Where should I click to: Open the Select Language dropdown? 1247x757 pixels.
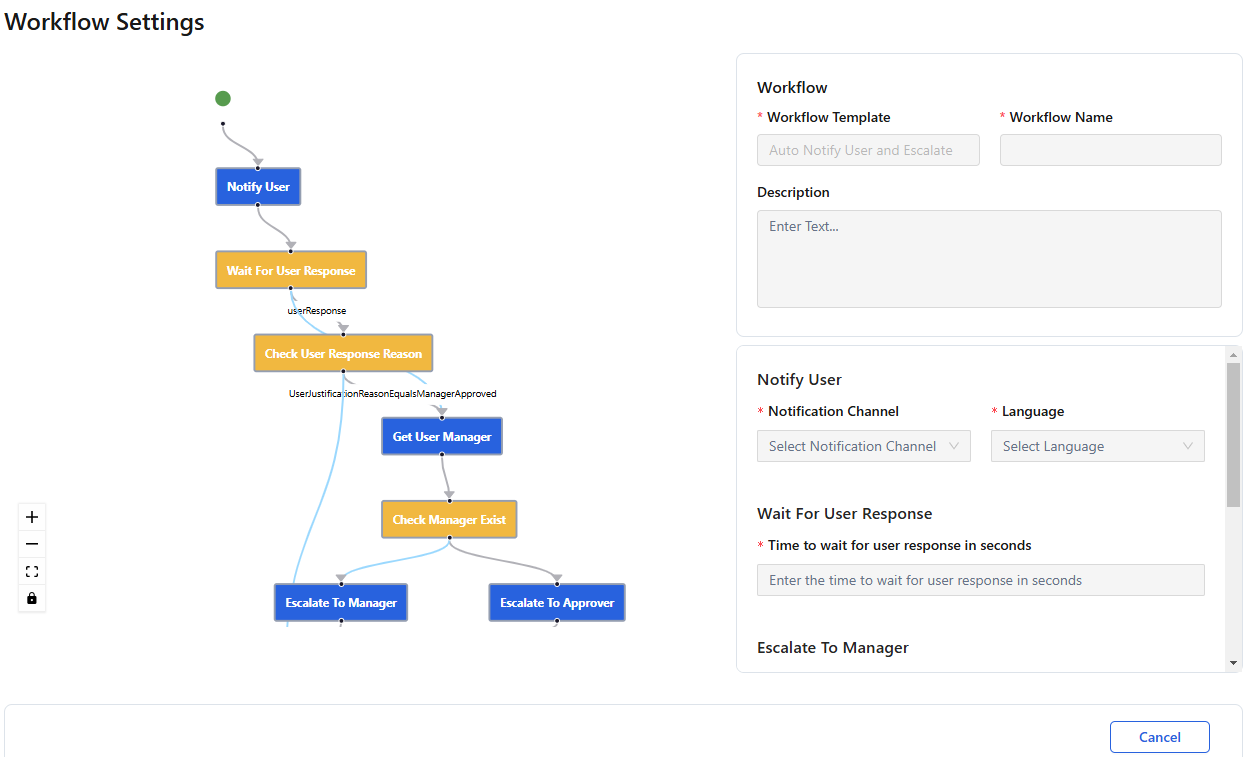1097,446
